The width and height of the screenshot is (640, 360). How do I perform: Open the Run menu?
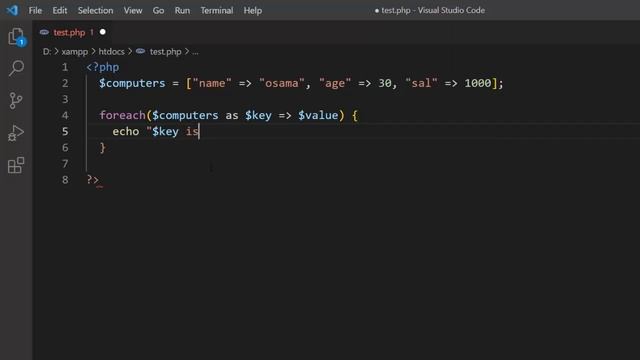click(182, 11)
